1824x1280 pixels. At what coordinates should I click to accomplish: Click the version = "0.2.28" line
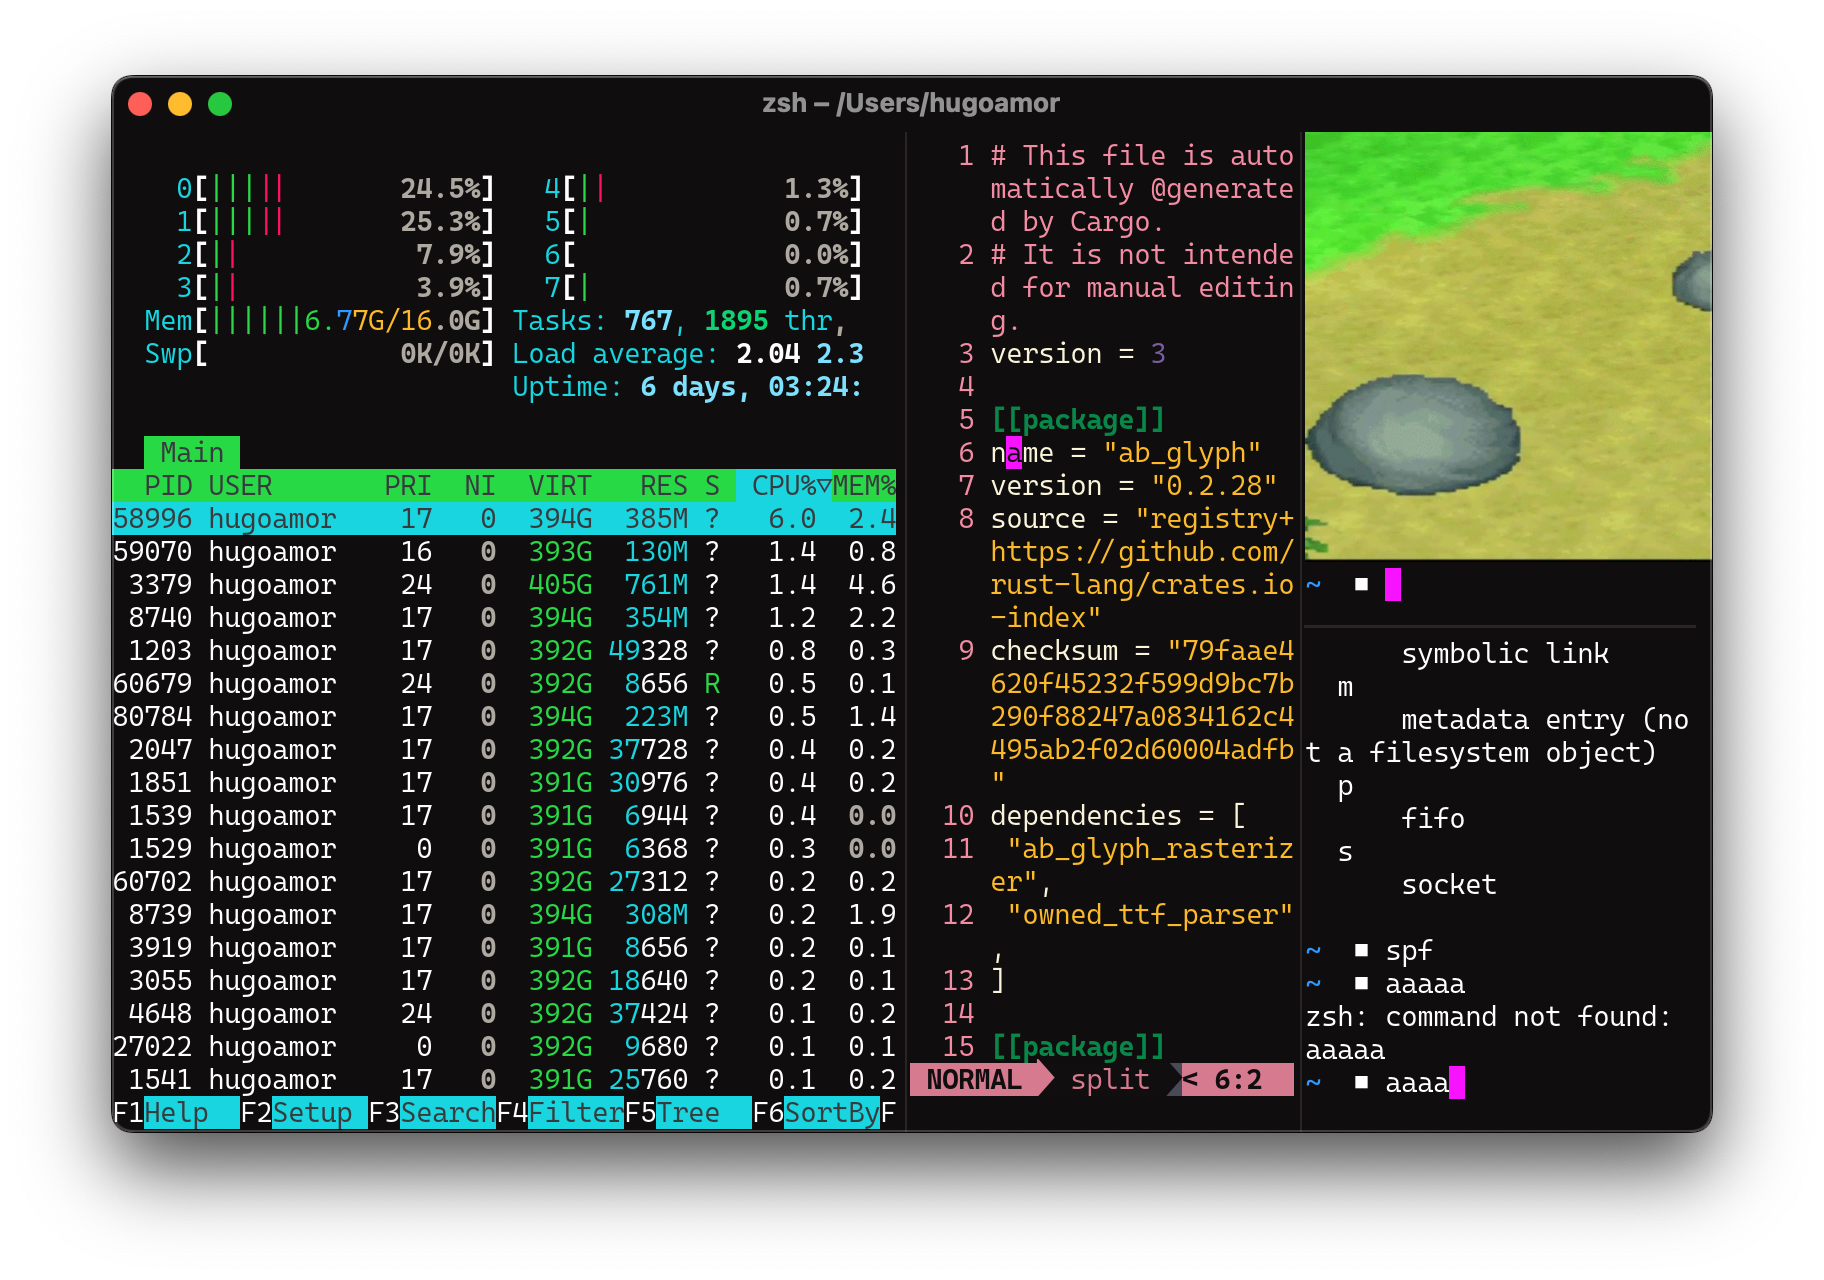click(1134, 485)
